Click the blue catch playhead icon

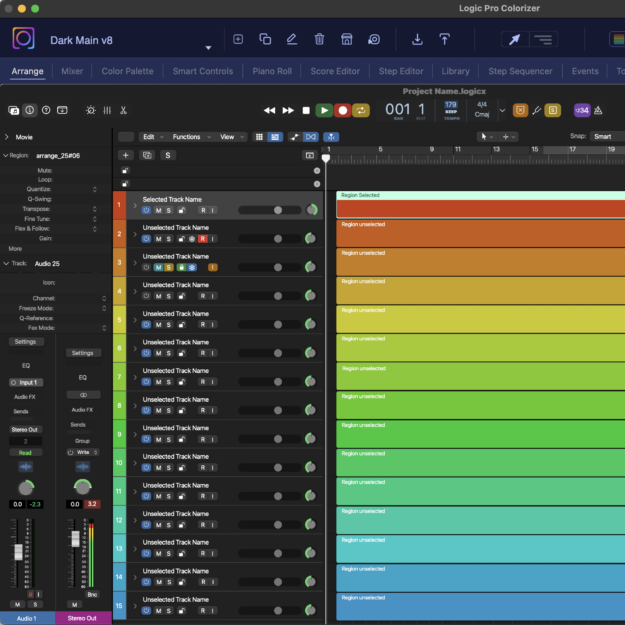point(331,137)
